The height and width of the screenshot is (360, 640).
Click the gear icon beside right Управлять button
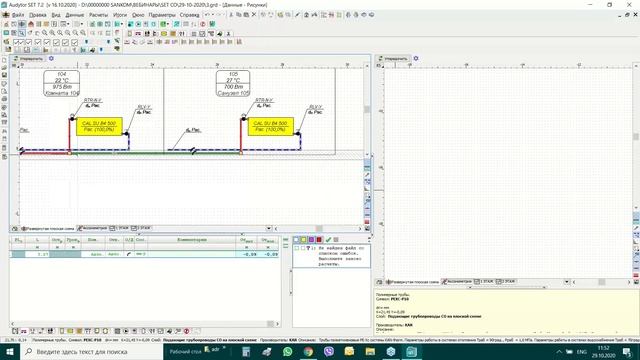point(416,58)
